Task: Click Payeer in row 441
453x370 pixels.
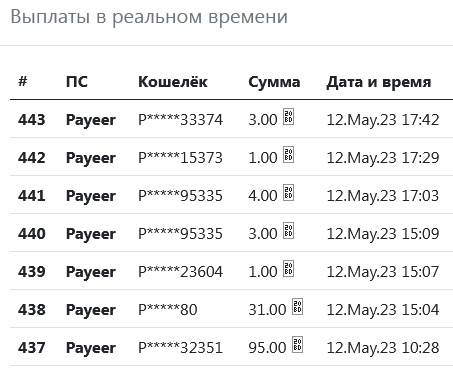Action: pyautogui.click(x=91, y=196)
